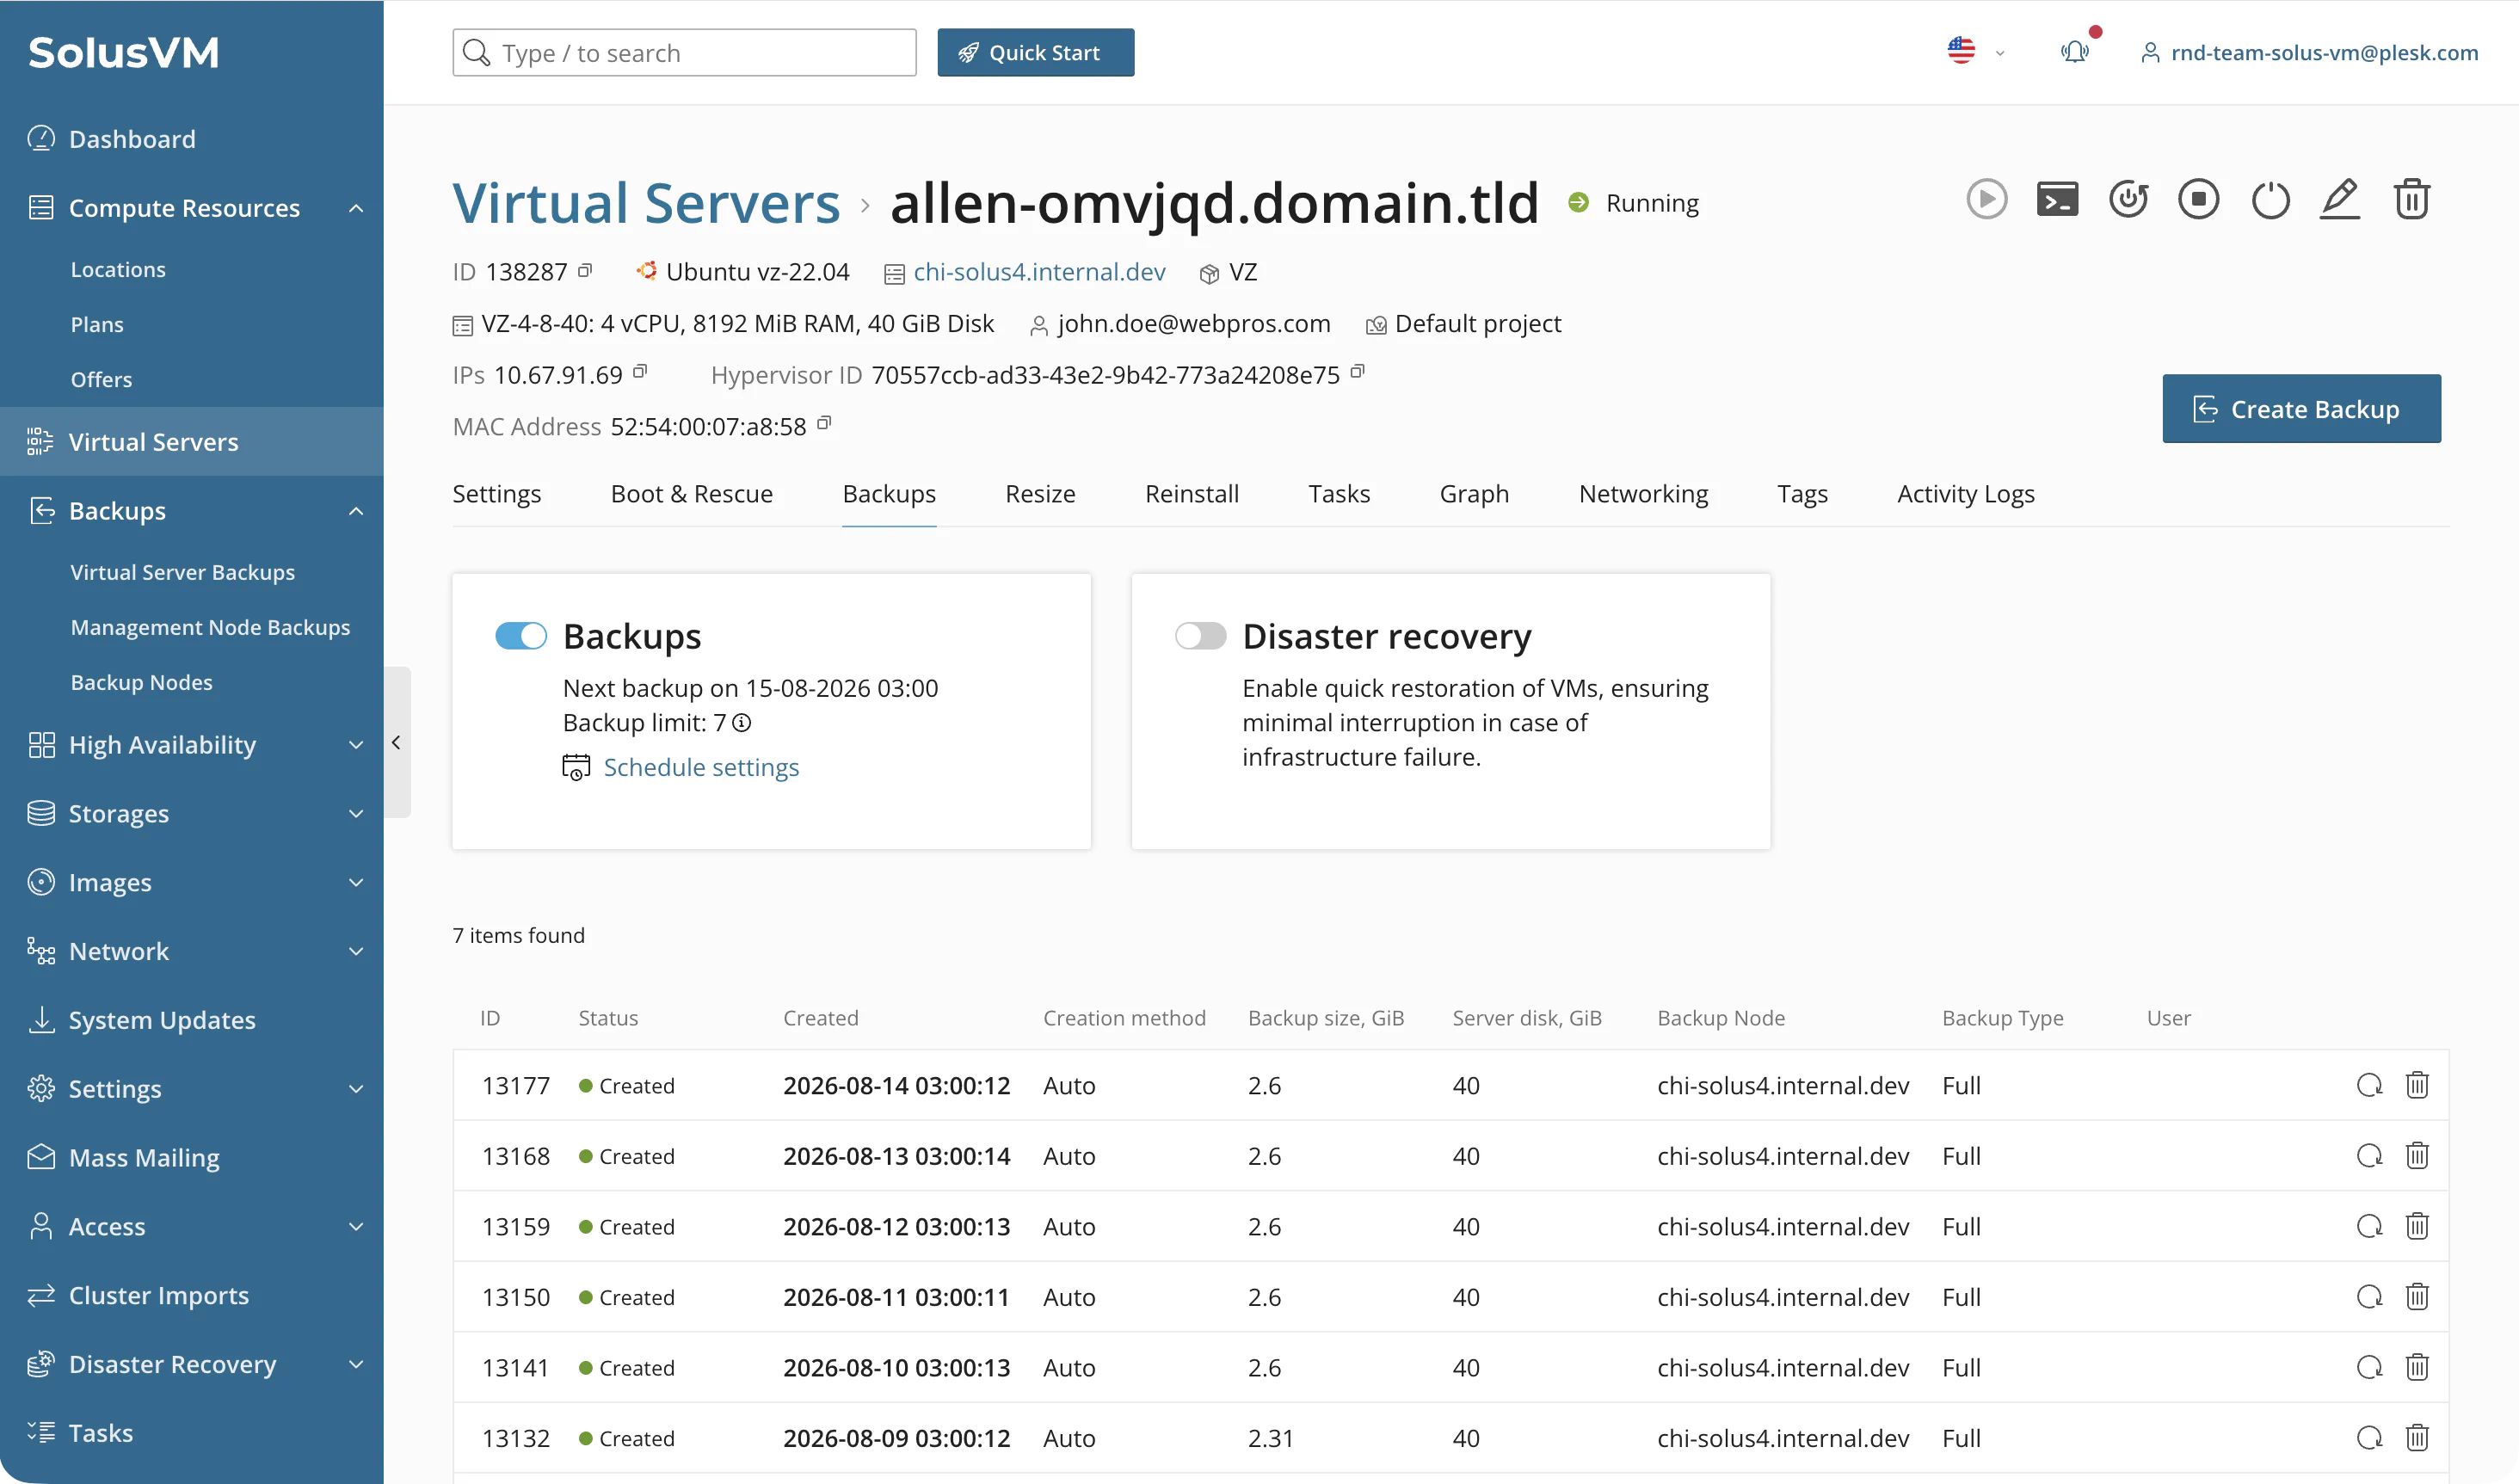Delete backup 13132 with trash icon
This screenshot has height=1484, width=2519.
click(x=2417, y=1438)
